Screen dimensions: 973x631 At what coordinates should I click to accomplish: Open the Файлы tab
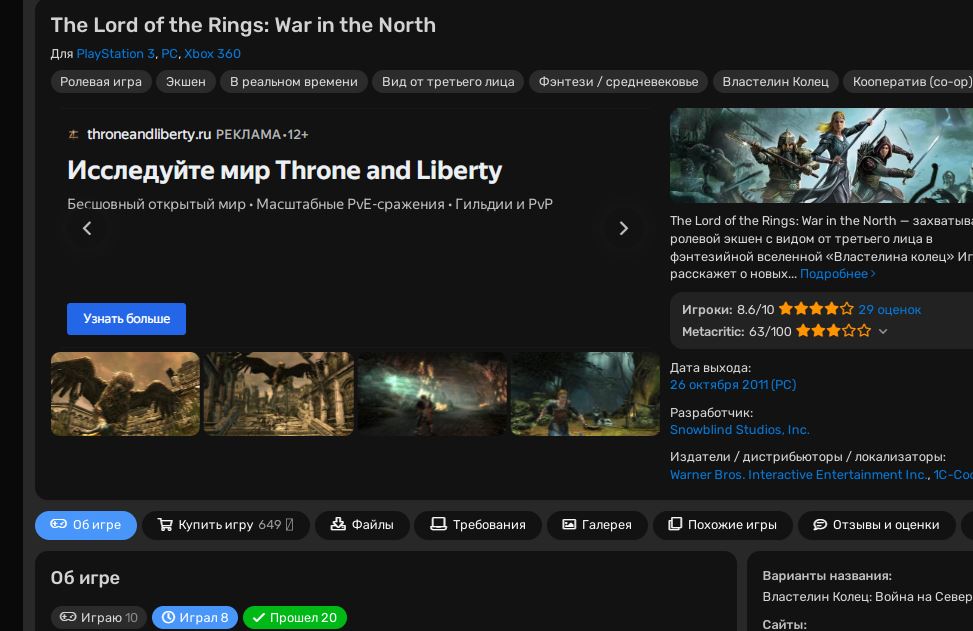[362, 525]
